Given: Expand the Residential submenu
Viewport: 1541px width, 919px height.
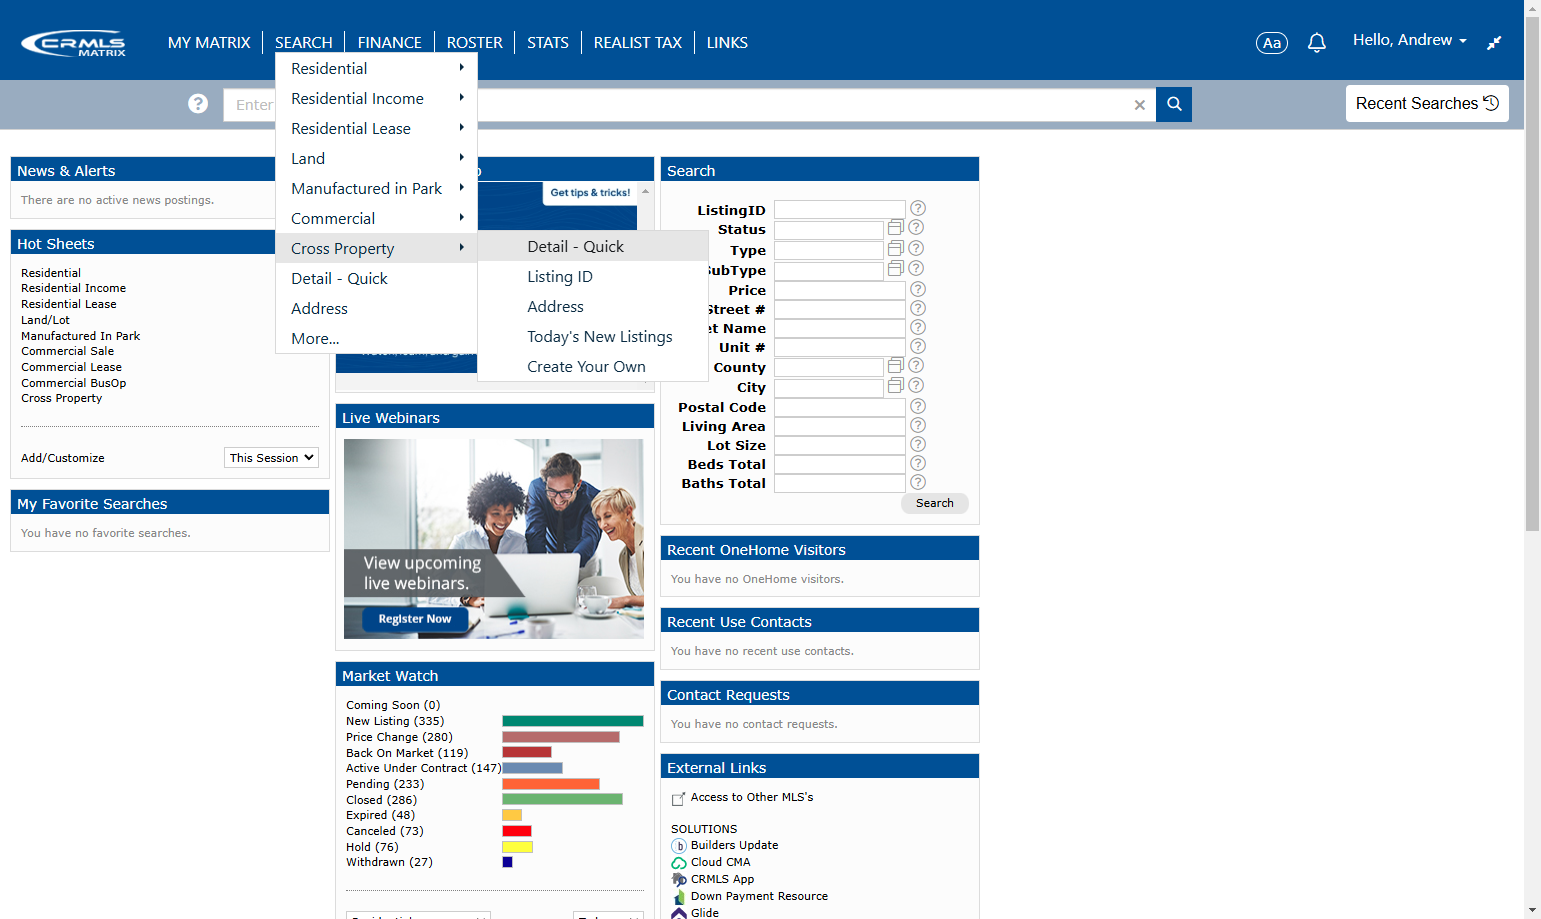Looking at the screenshot, I should (376, 68).
